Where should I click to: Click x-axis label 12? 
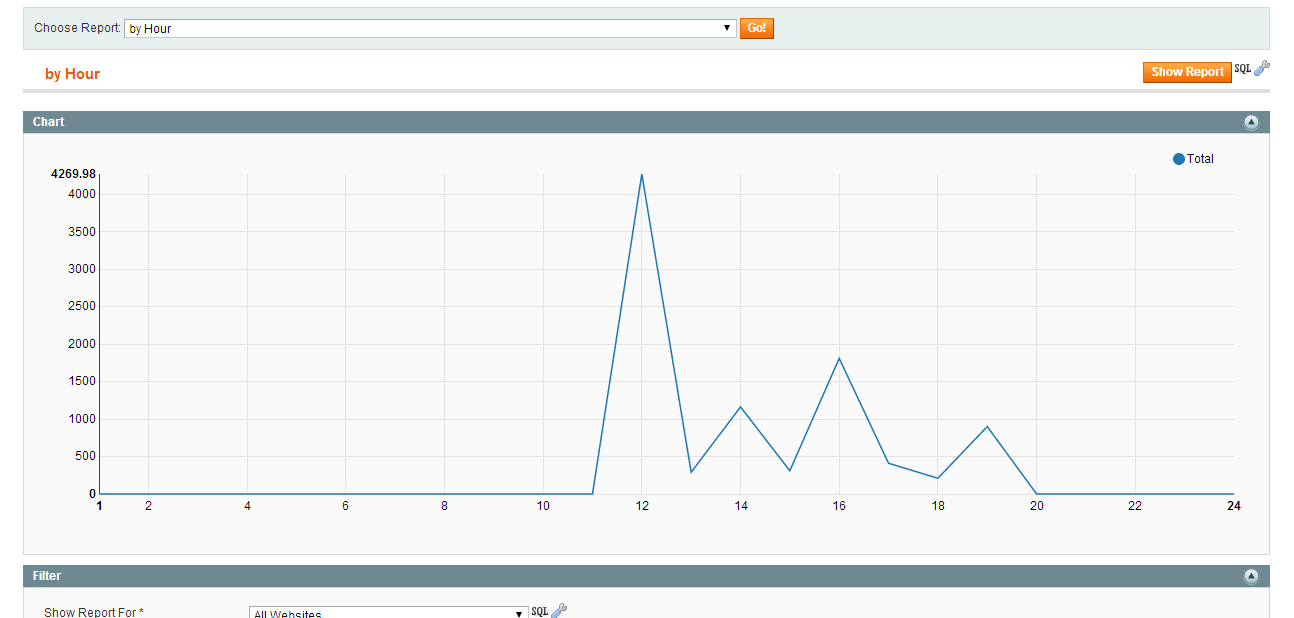click(642, 506)
